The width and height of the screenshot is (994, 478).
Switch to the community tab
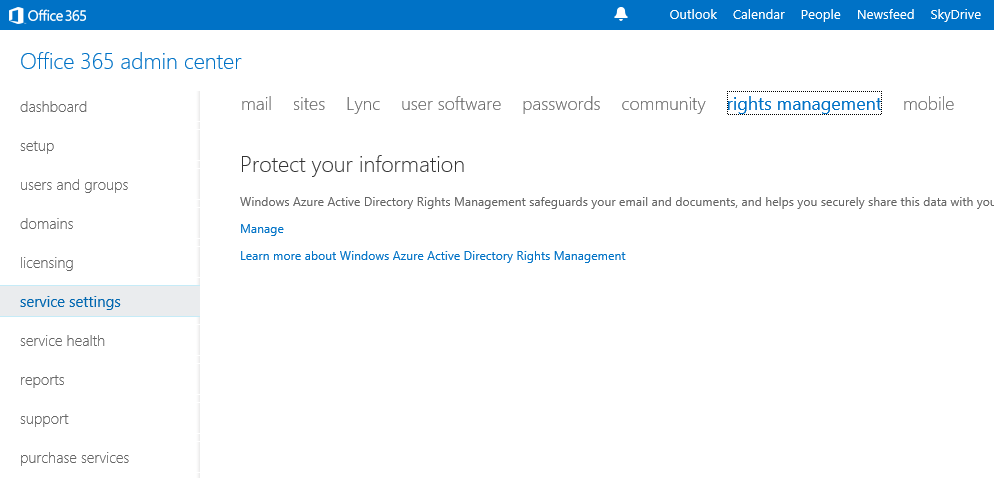(x=663, y=104)
